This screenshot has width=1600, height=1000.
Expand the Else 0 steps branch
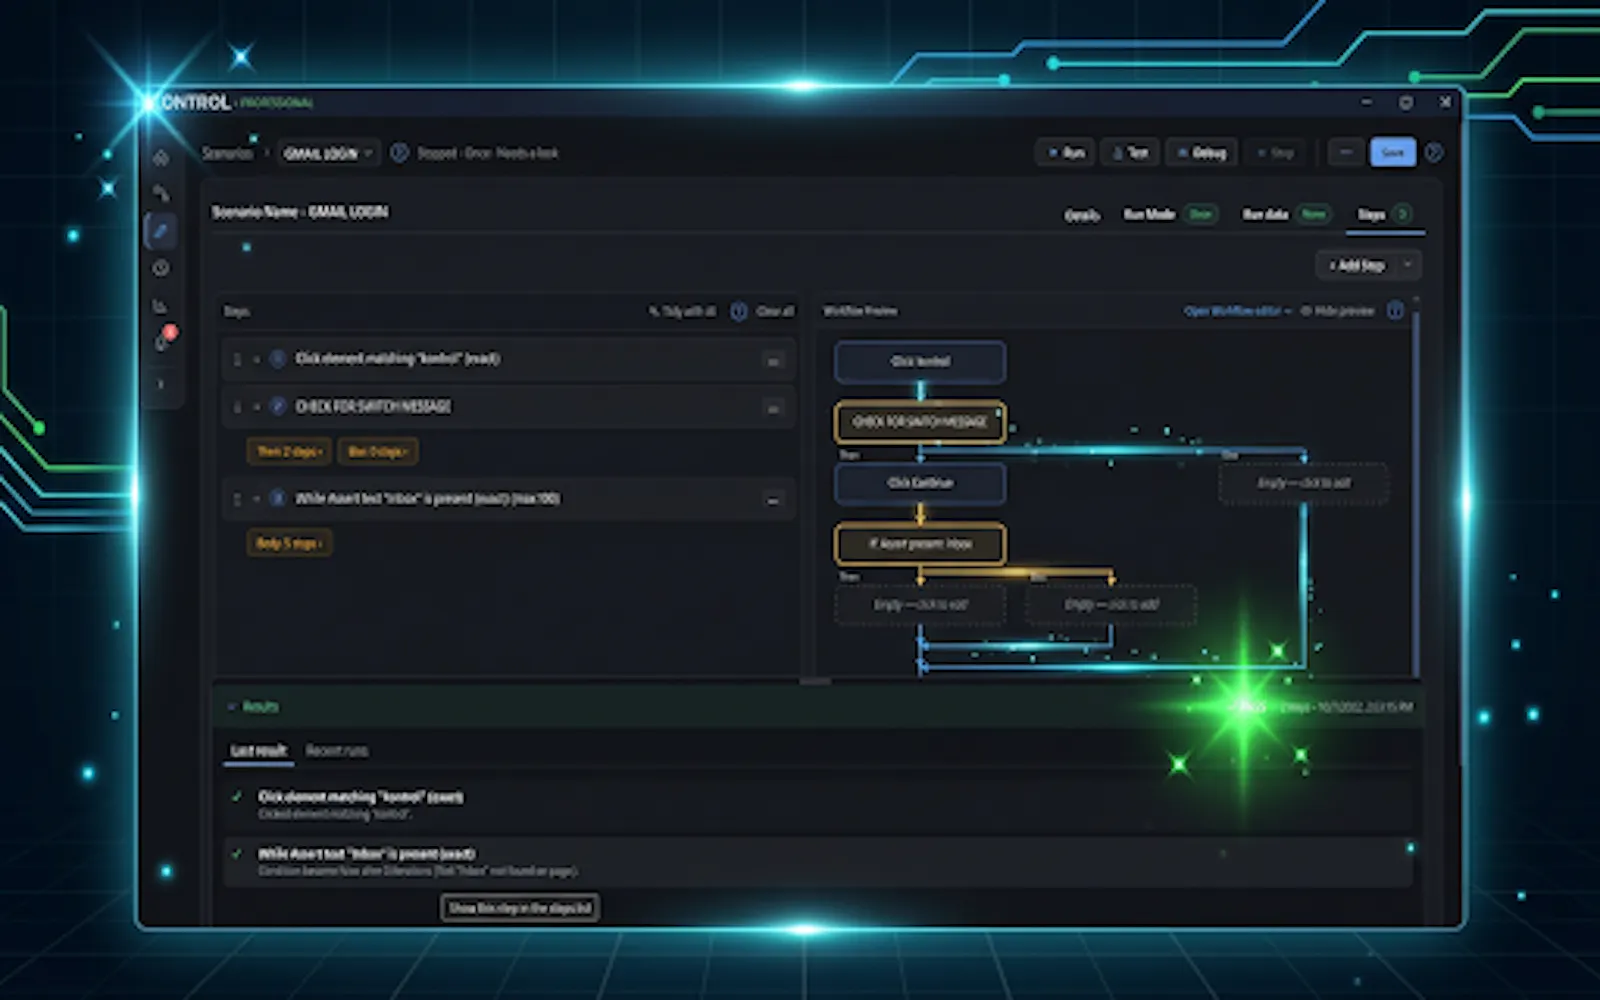(377, 451)
